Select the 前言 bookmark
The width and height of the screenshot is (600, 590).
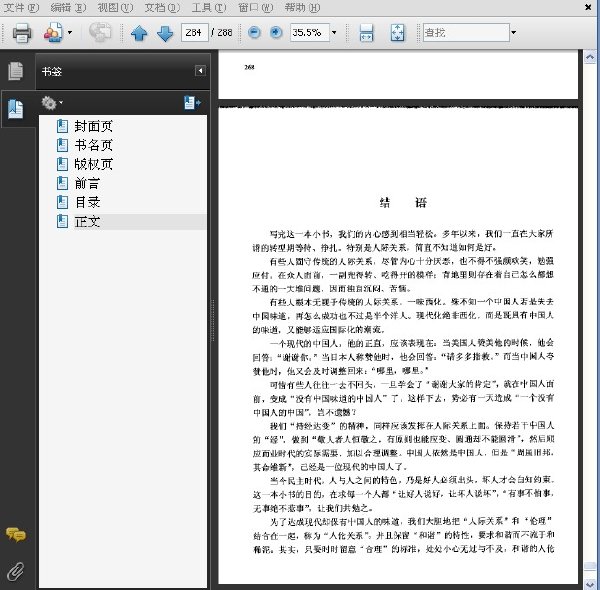click(x=87, y=183)
